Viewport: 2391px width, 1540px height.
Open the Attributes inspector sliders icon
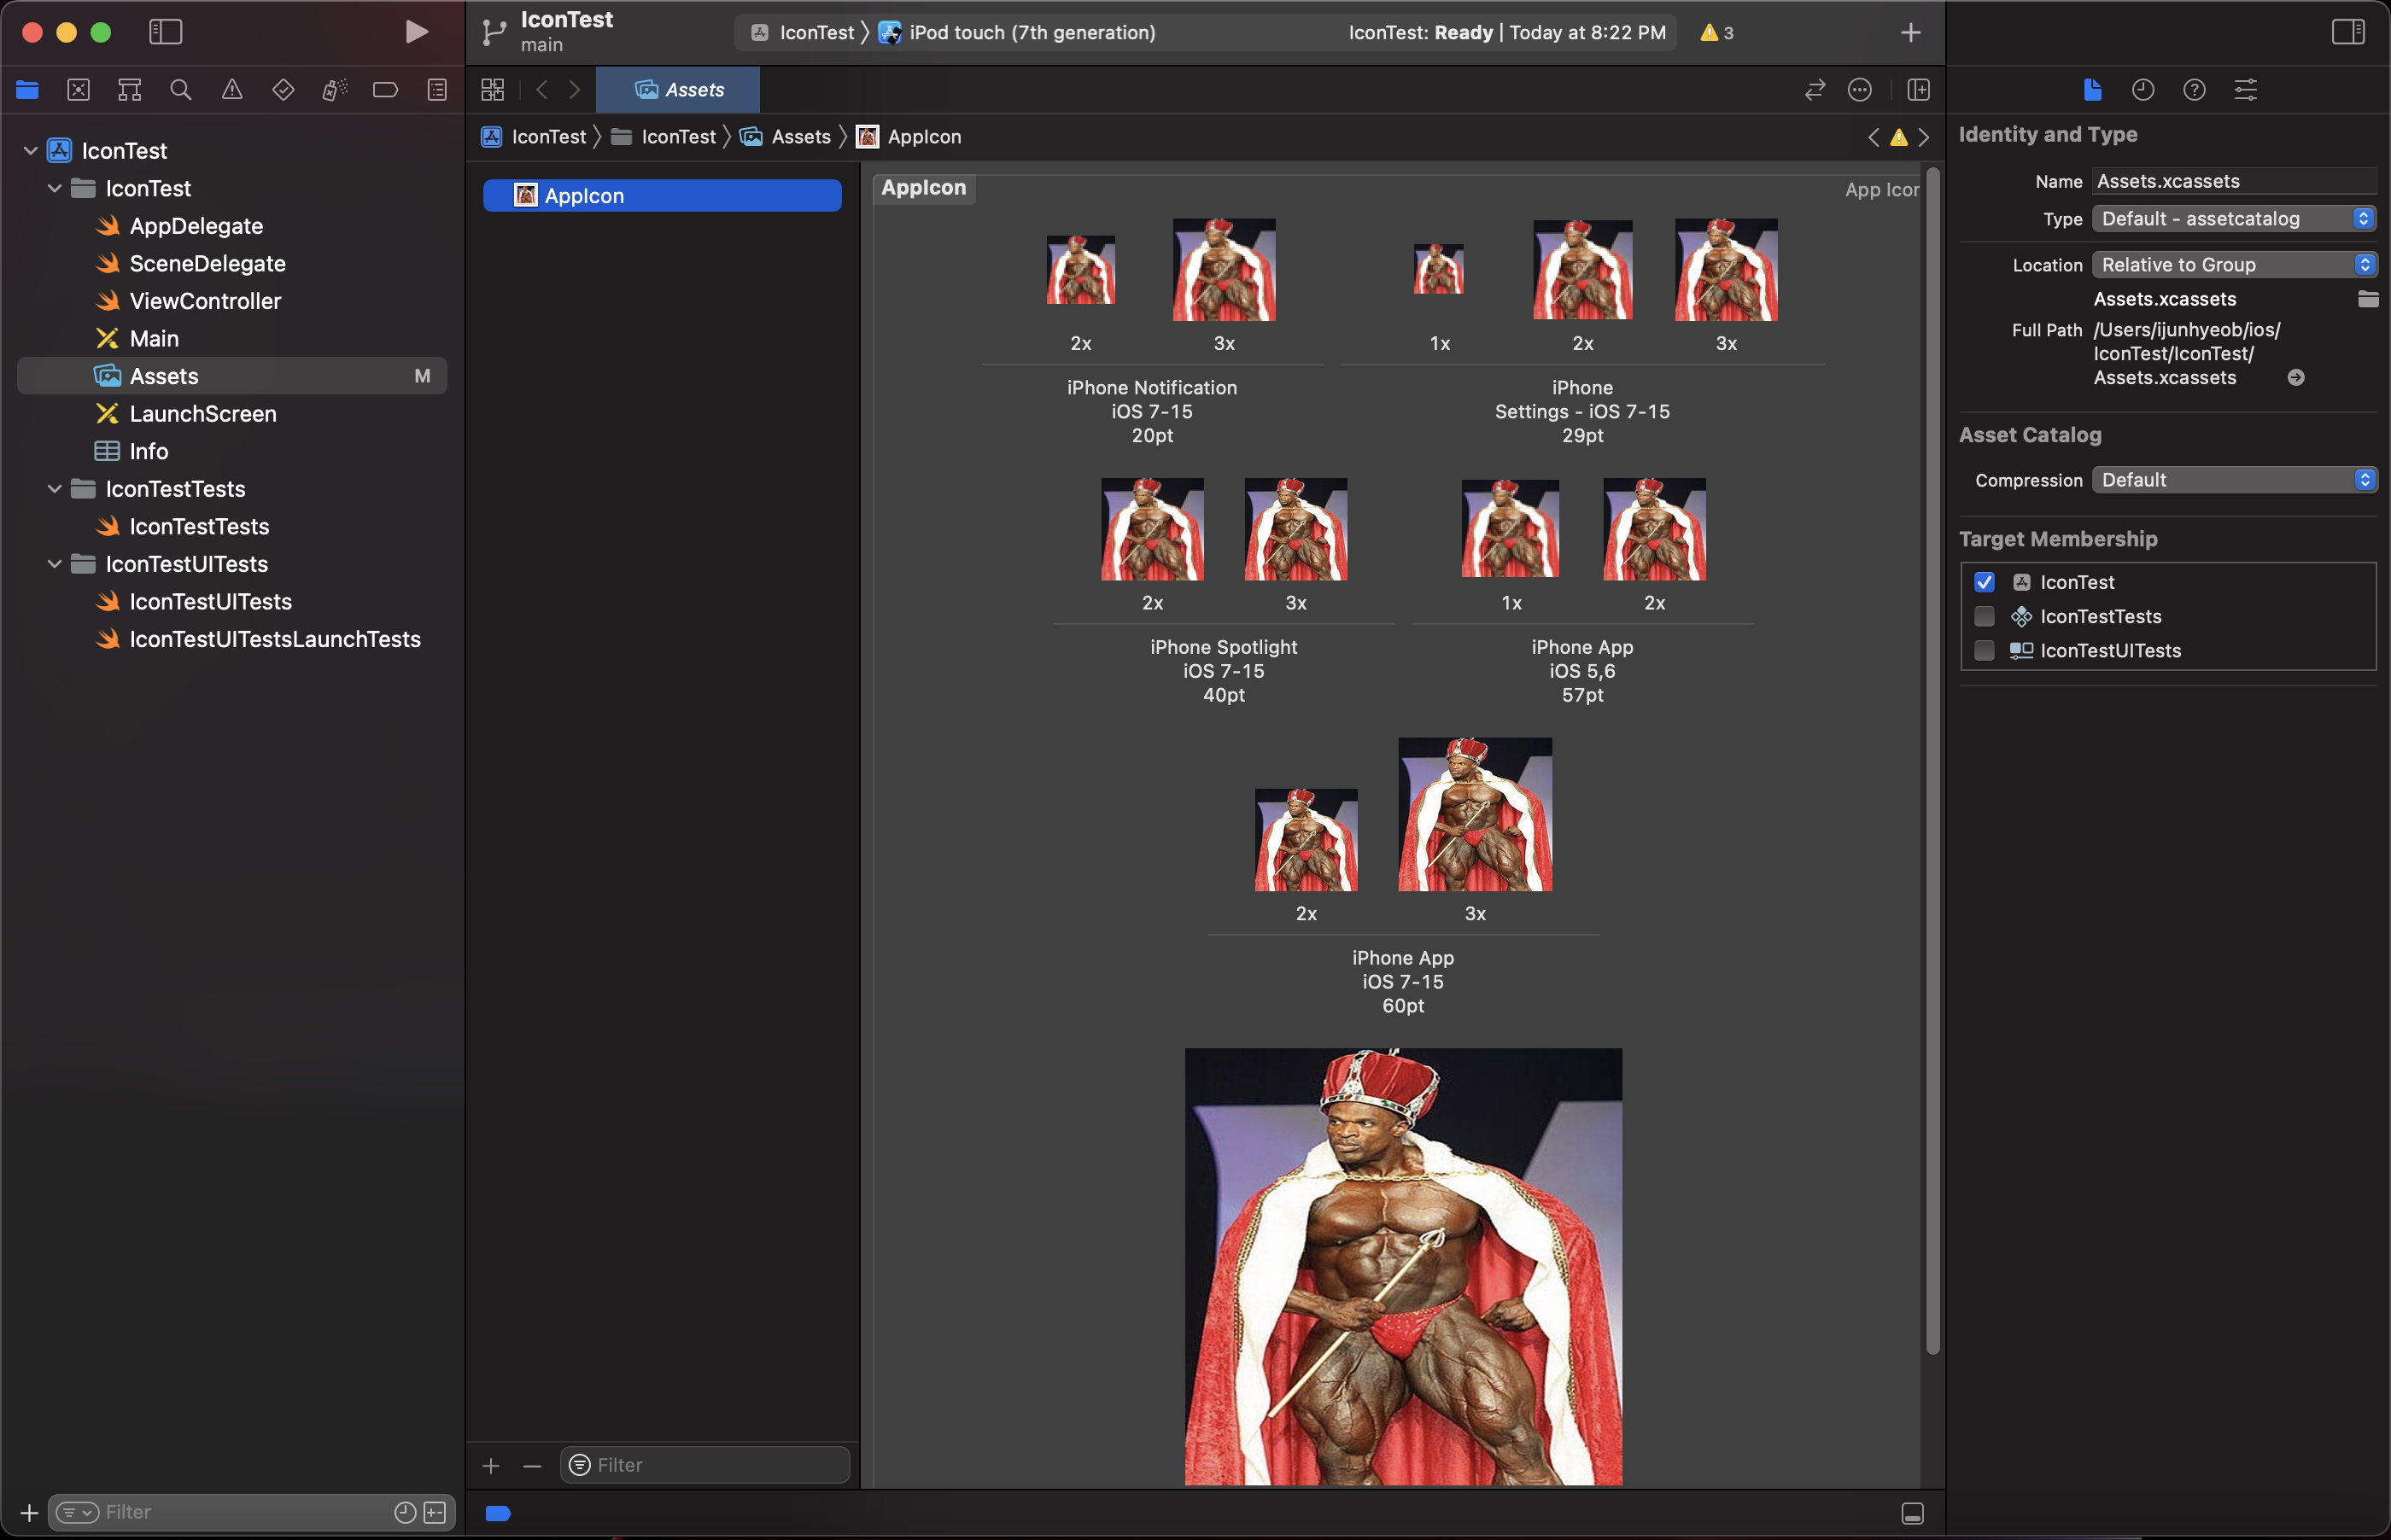[x=2245, y=90]
